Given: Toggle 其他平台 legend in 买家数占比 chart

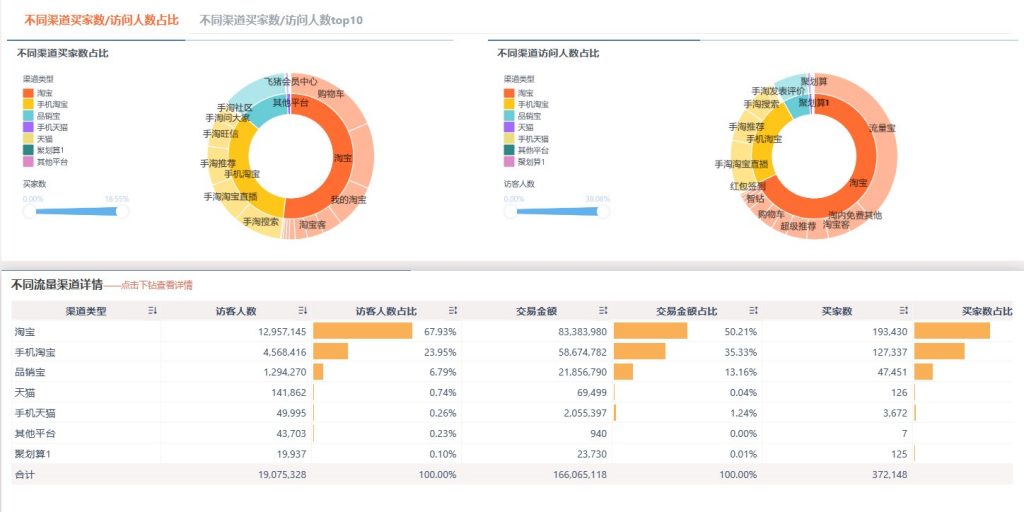Looking at the screenshot, I should 45,162.
